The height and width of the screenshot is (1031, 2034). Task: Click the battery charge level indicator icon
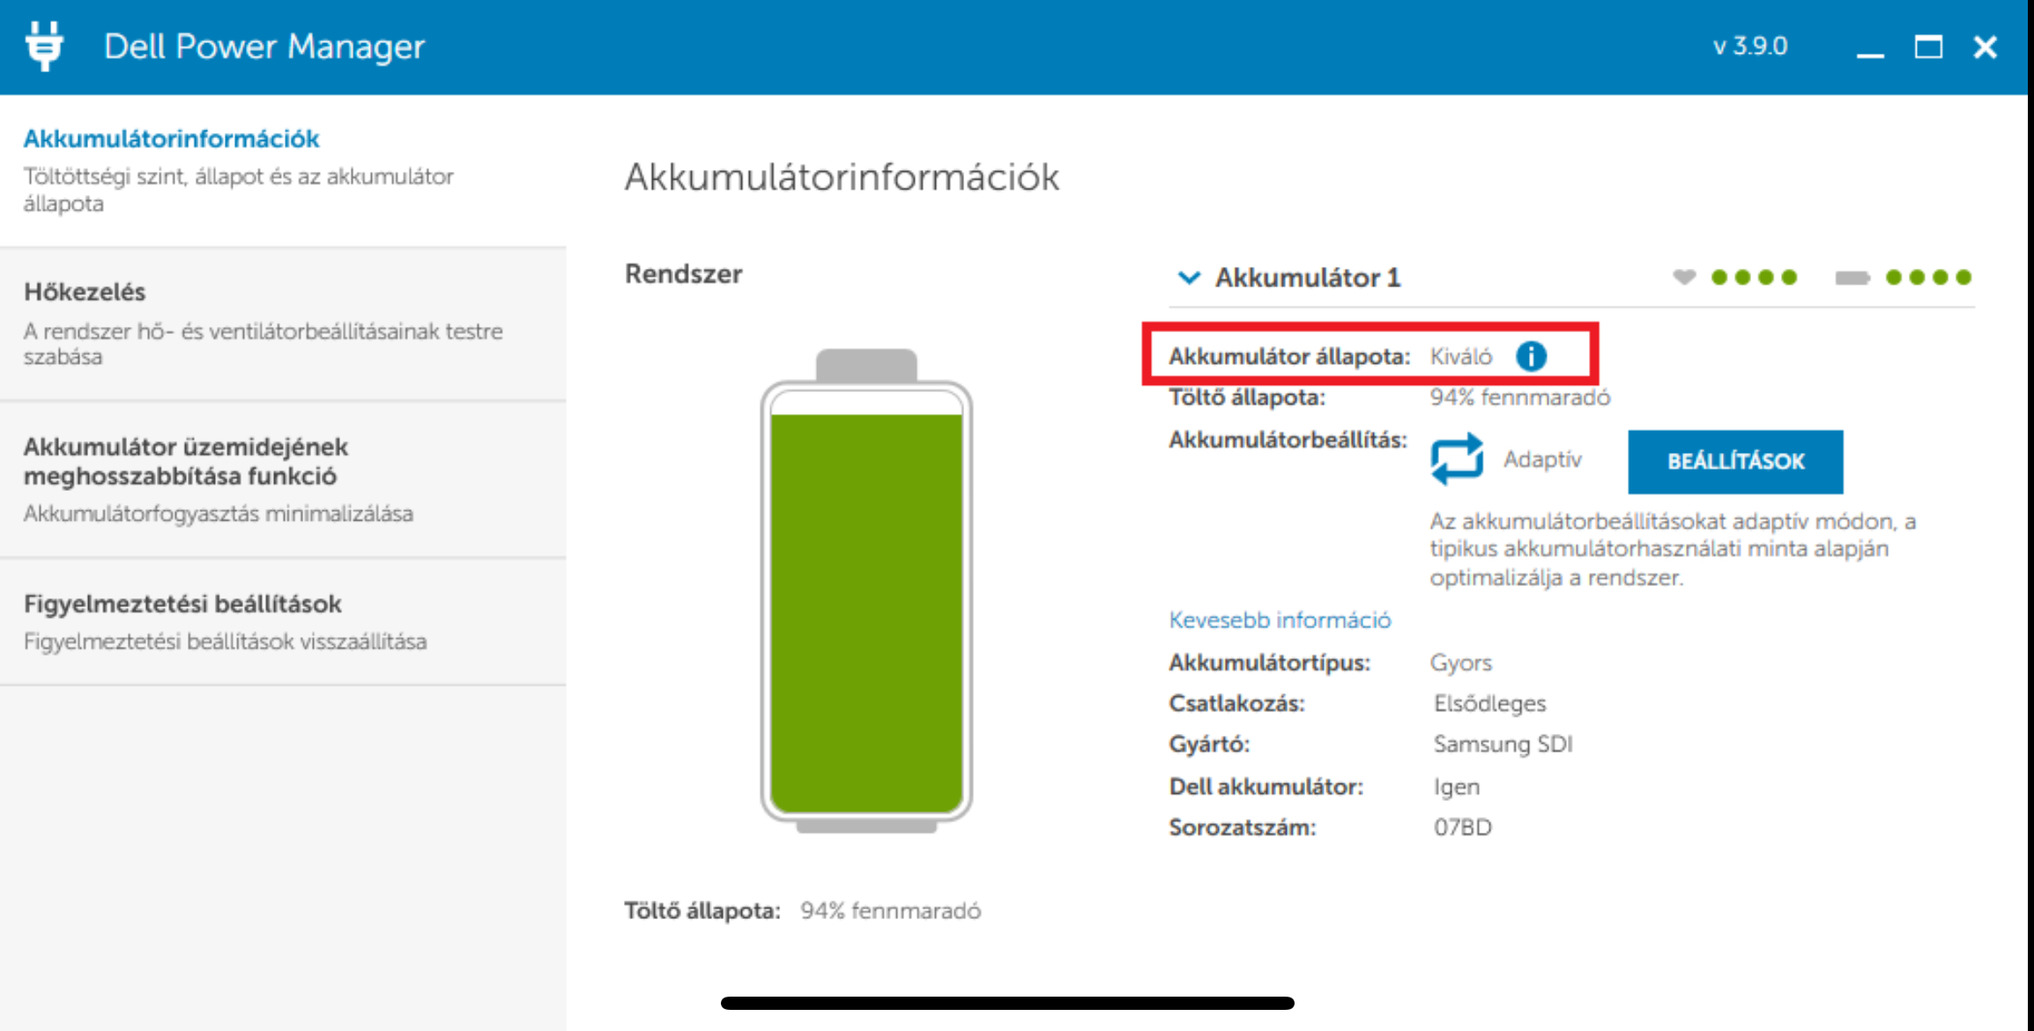click(x=1852, y=277)
